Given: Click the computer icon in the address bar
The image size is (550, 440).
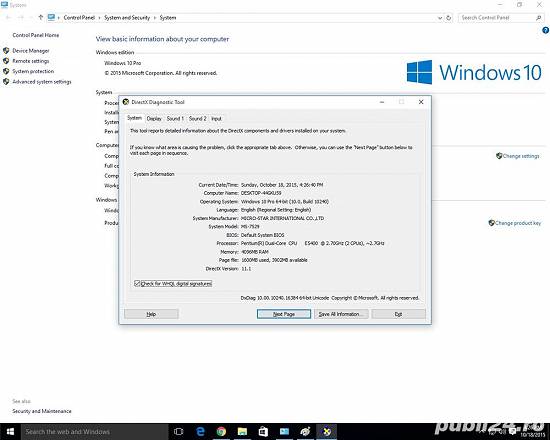Looking at the screenshot, I should point(52,17).
